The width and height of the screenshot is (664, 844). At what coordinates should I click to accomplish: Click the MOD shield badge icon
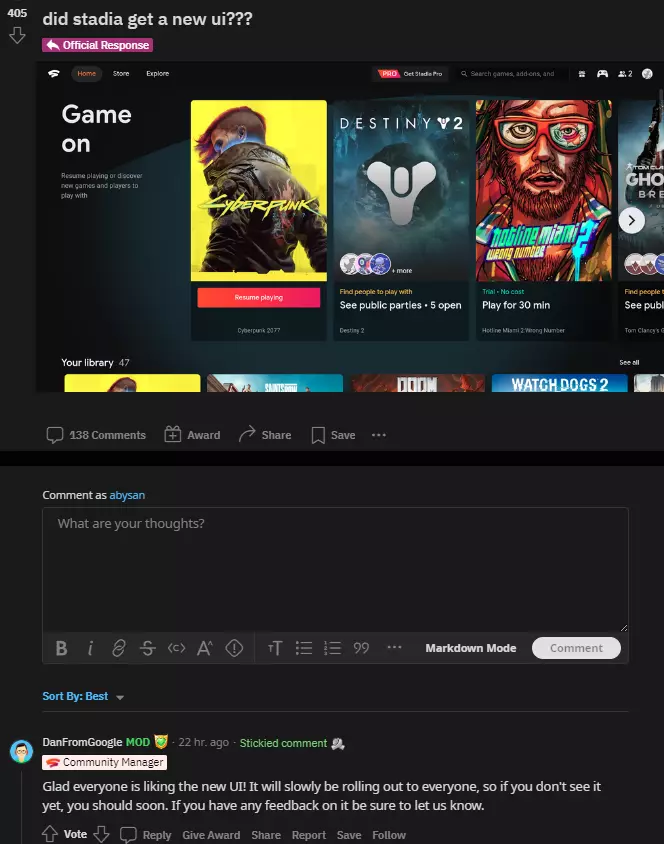[161, 742]
